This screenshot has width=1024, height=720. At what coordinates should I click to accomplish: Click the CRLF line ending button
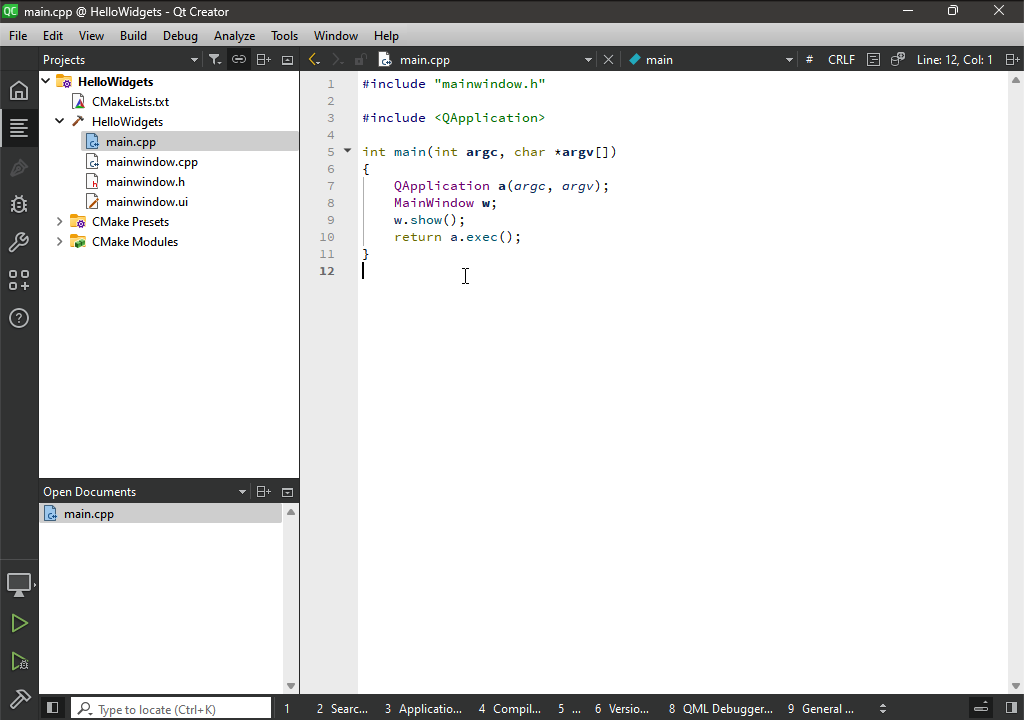pyautogui.click(x=841, y=60)
